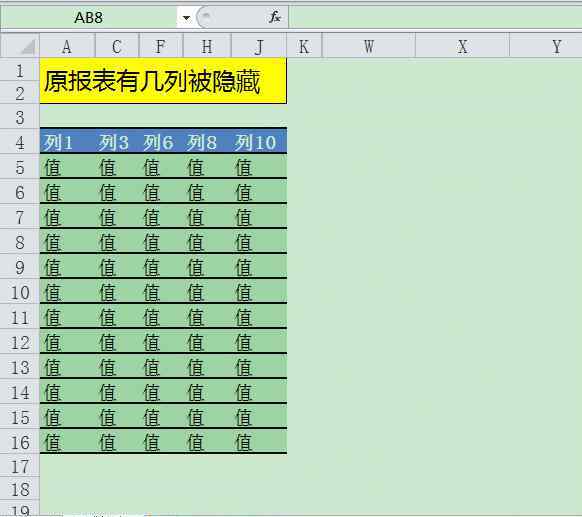This screenshot has height=517, width=582.
Task: Click the 值 cell in column F row 7
Action: (161, 217)
